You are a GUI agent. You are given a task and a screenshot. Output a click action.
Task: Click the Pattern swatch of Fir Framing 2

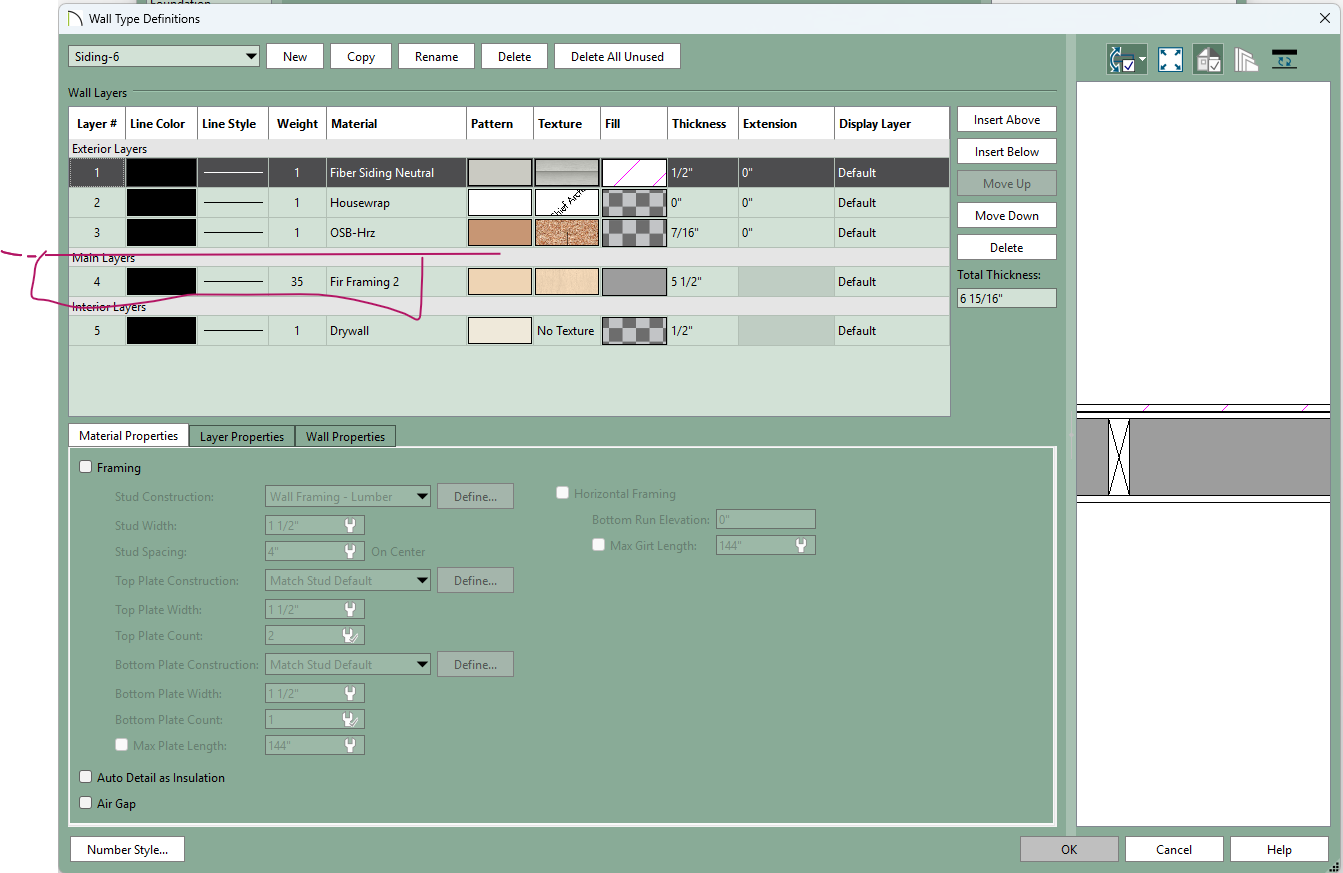(500, 281)
